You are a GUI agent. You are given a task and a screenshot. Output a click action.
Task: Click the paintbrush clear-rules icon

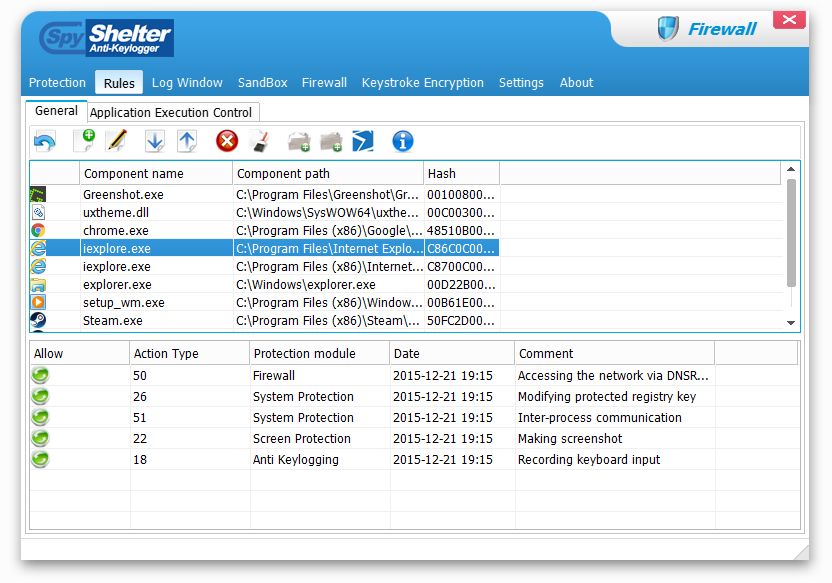click(x=261, y=141)
